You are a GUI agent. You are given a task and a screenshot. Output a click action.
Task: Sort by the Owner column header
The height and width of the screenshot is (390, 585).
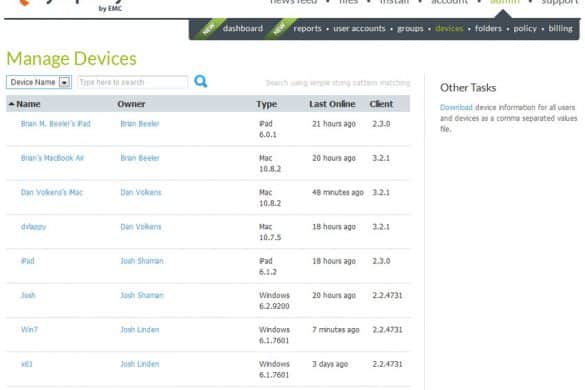(x=131, y=104)
